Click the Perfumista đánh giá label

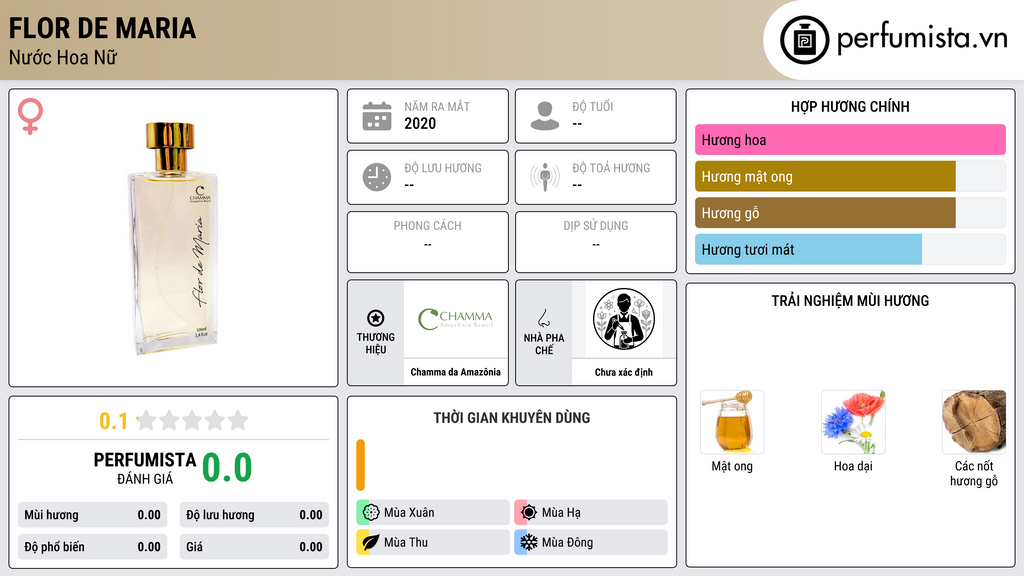pyautogui.click(x=145, y=468)
